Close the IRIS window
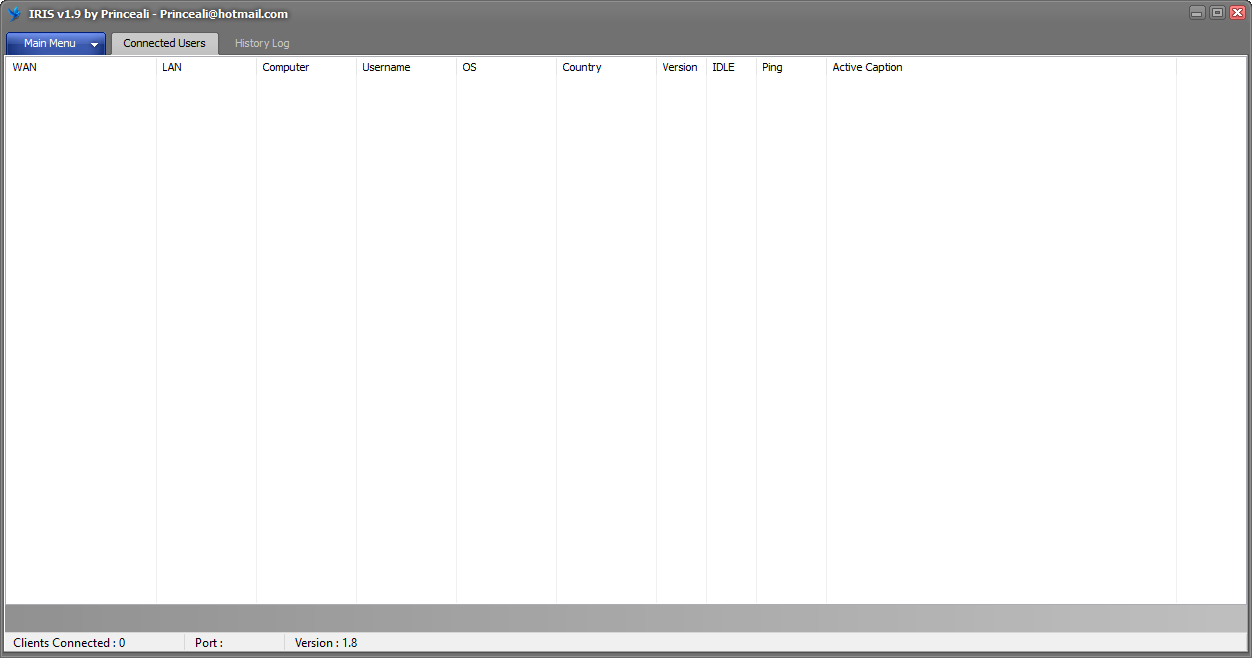 [1237, 13]
